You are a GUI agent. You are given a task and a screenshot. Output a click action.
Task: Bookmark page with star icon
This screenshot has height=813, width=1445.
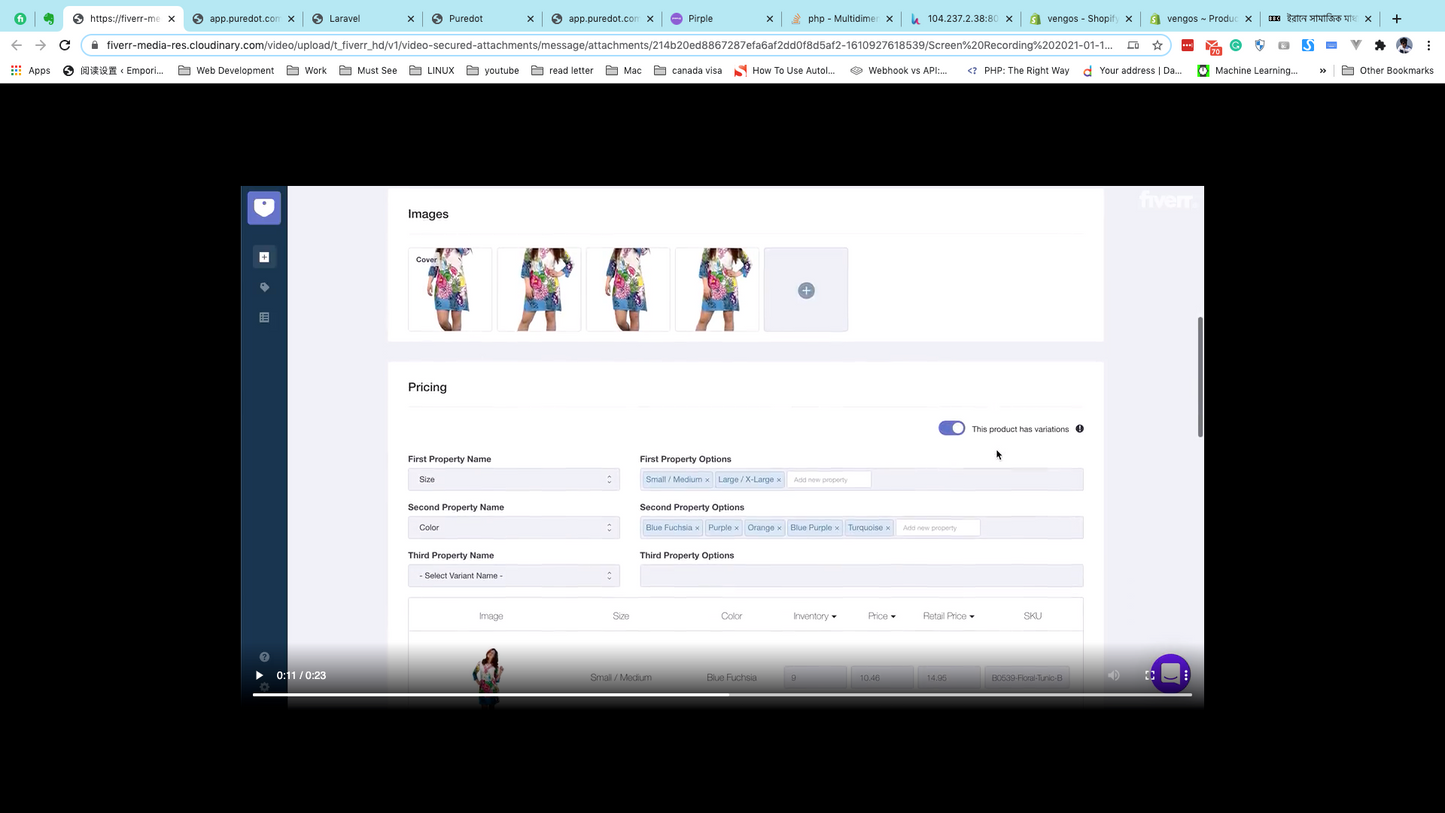point(1157,45)
